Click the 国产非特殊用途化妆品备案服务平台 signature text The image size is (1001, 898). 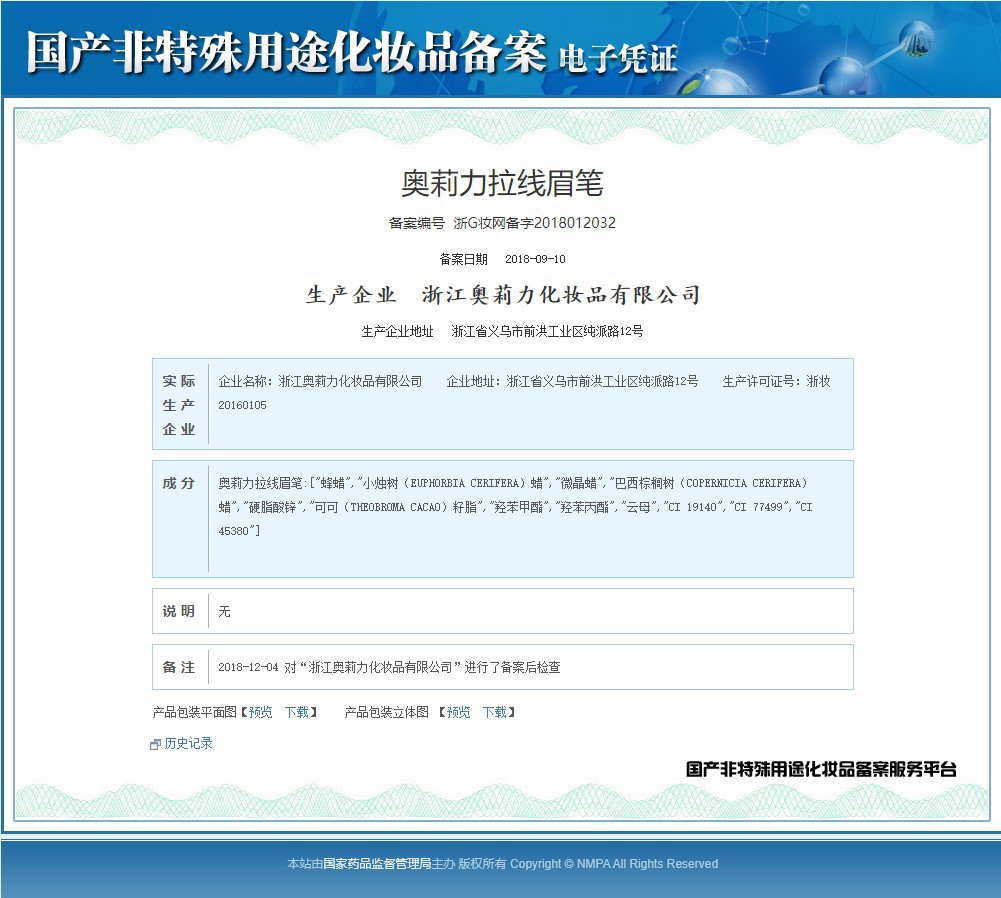tap(822, 769)
